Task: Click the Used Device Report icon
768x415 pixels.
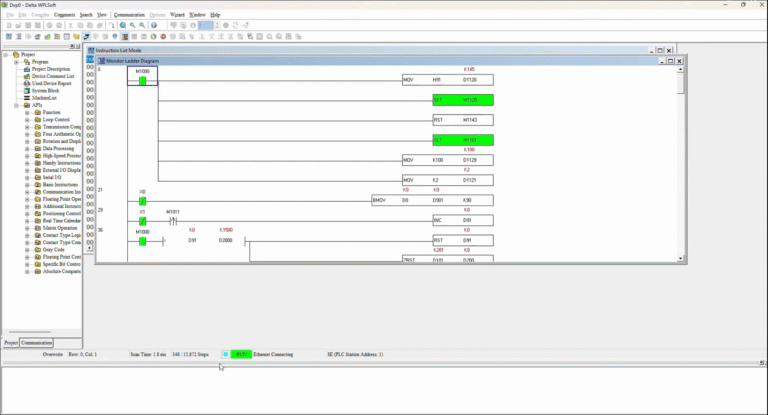Action: pyautogui.click(x=27, y=83)
